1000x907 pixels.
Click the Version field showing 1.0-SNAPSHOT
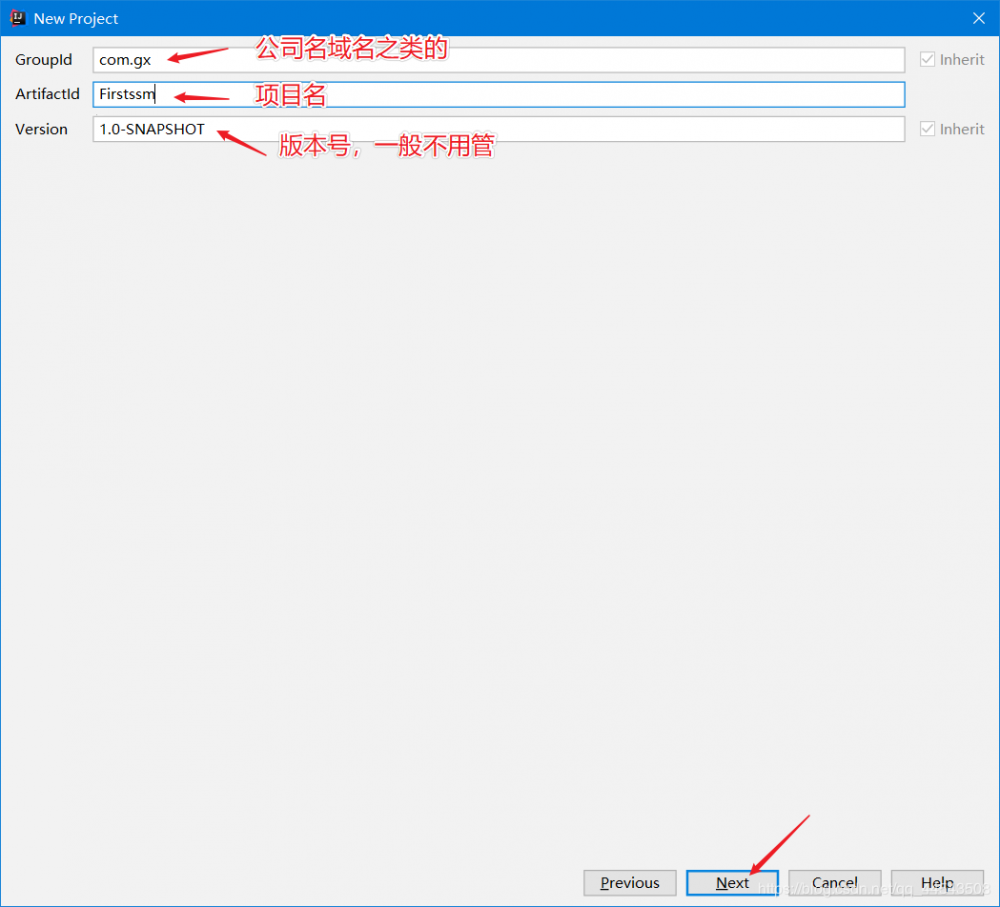click(300, 129)
